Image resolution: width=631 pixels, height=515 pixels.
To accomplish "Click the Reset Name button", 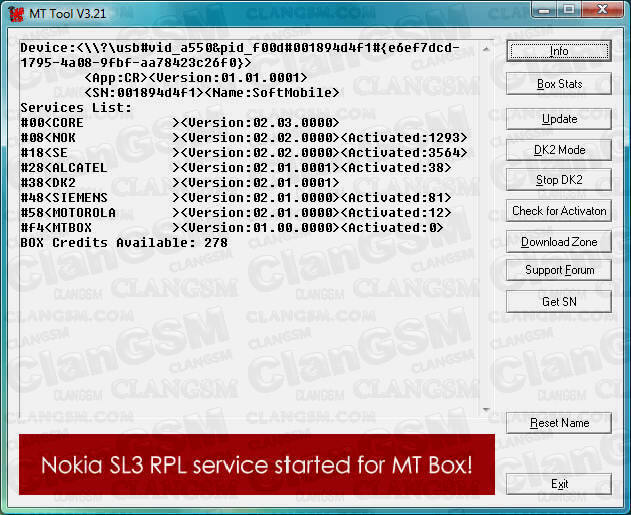I will coord(559,423).
